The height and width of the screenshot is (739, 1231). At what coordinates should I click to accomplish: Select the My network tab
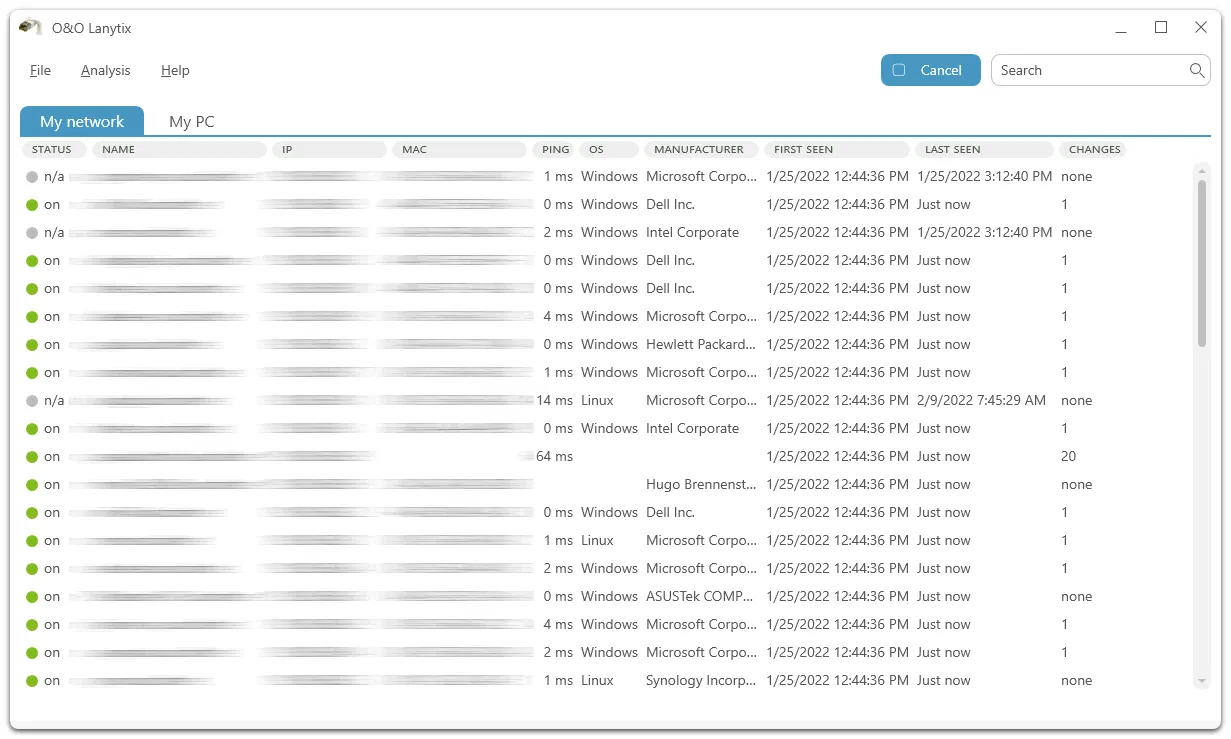pyautogui.click(x=82, y=121)
